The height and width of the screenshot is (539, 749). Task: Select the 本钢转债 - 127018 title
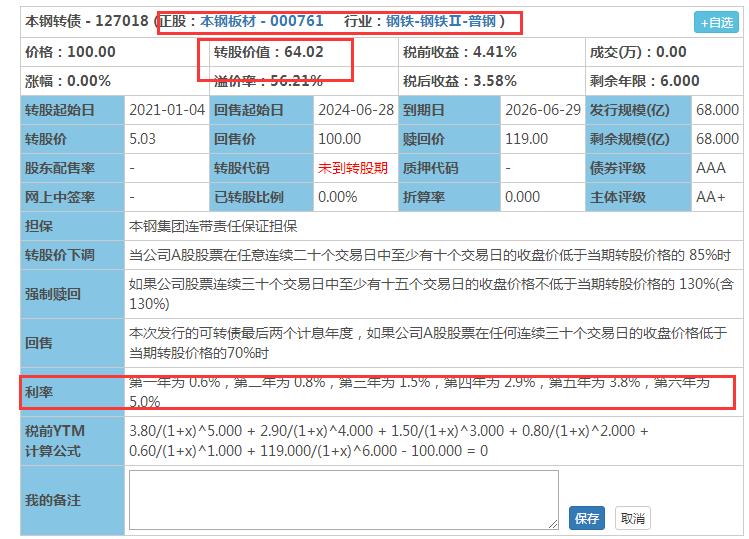[x=86, y=21]
